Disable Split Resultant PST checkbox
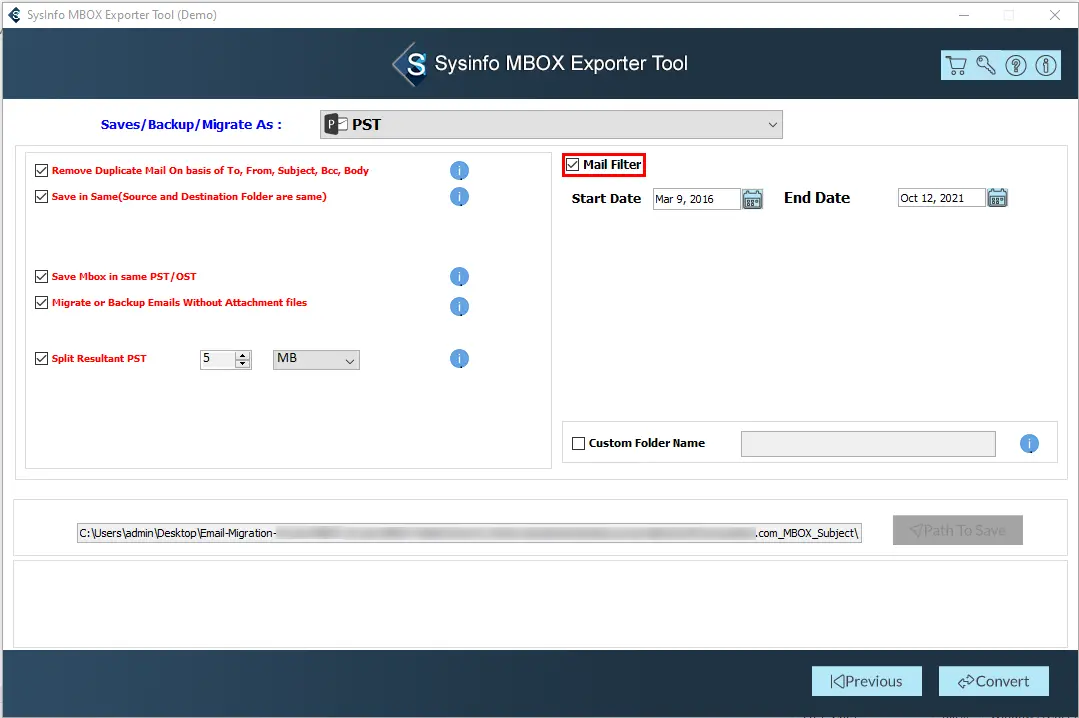This screenshot has width=1079, height=718. tap(41, 359)
